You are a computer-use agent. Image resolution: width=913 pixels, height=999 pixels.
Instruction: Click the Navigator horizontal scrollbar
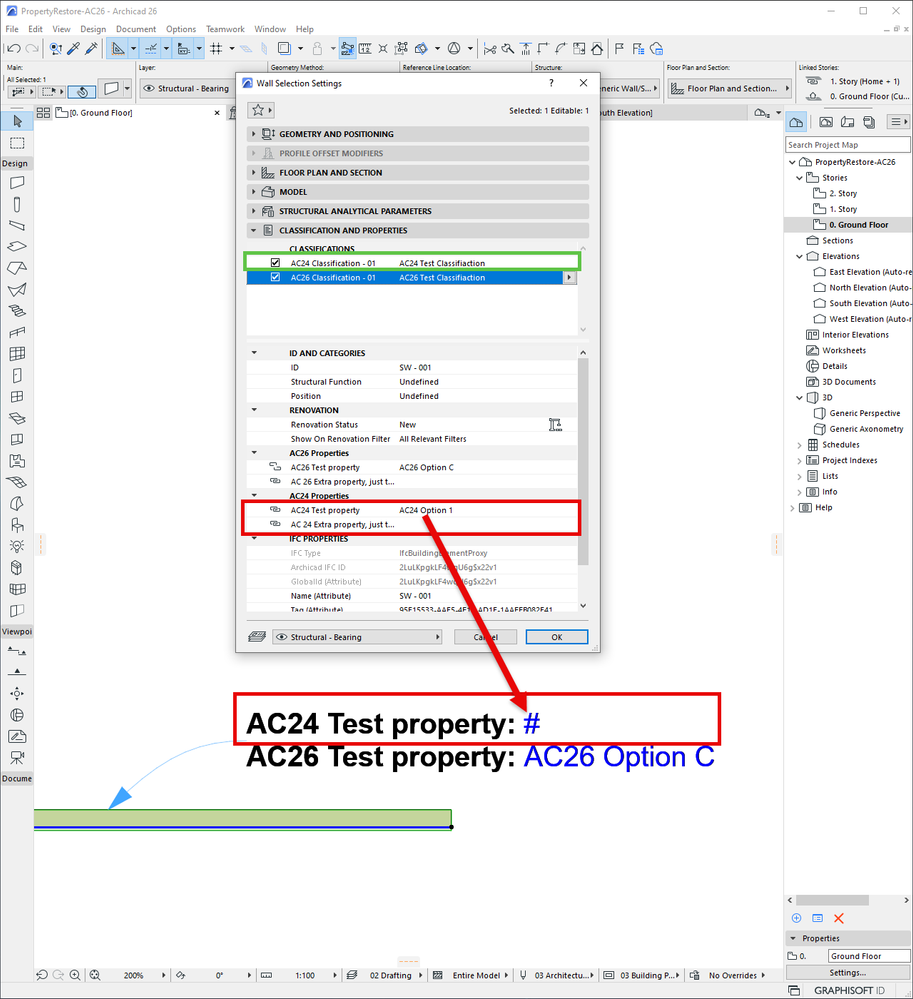(832, 900)
